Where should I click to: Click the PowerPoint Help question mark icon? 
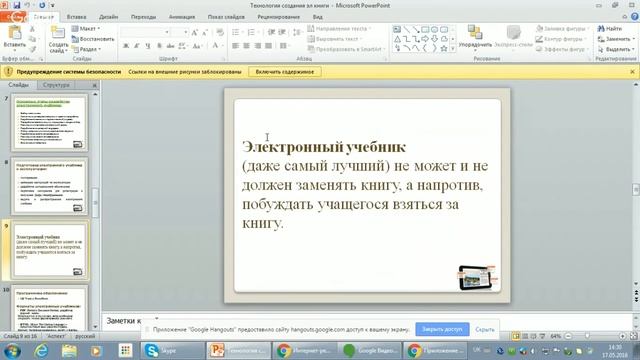tap(635, 16)
